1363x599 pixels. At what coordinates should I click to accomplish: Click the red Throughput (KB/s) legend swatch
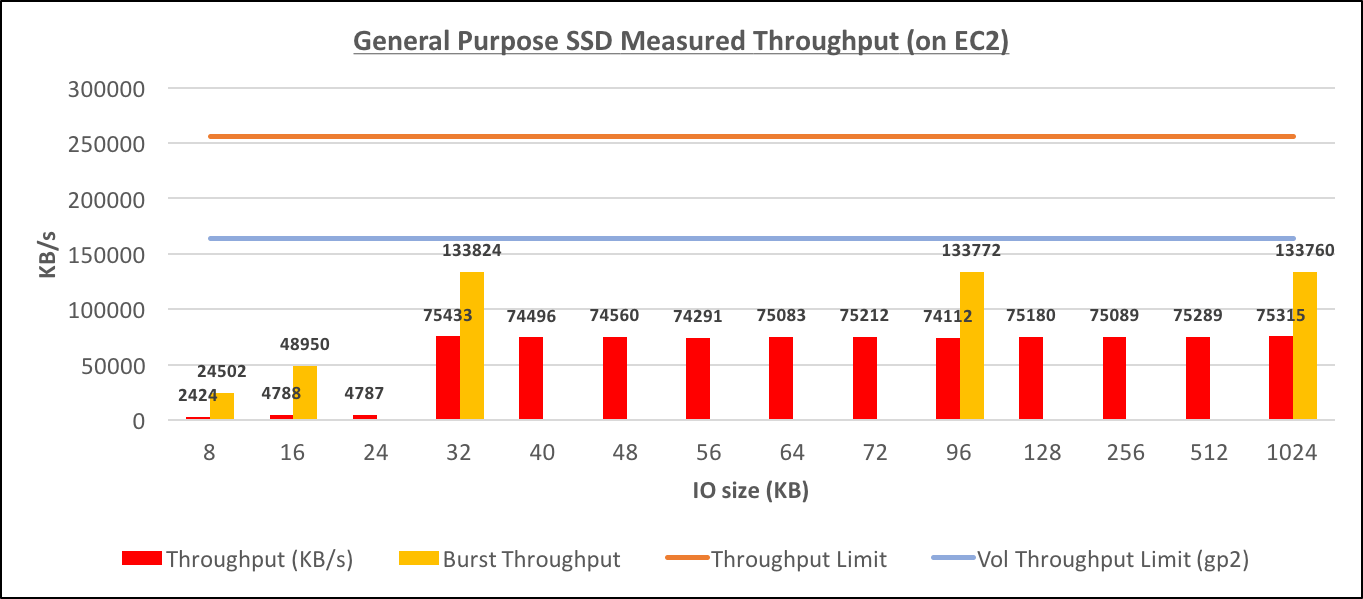(x=140, y=559)
